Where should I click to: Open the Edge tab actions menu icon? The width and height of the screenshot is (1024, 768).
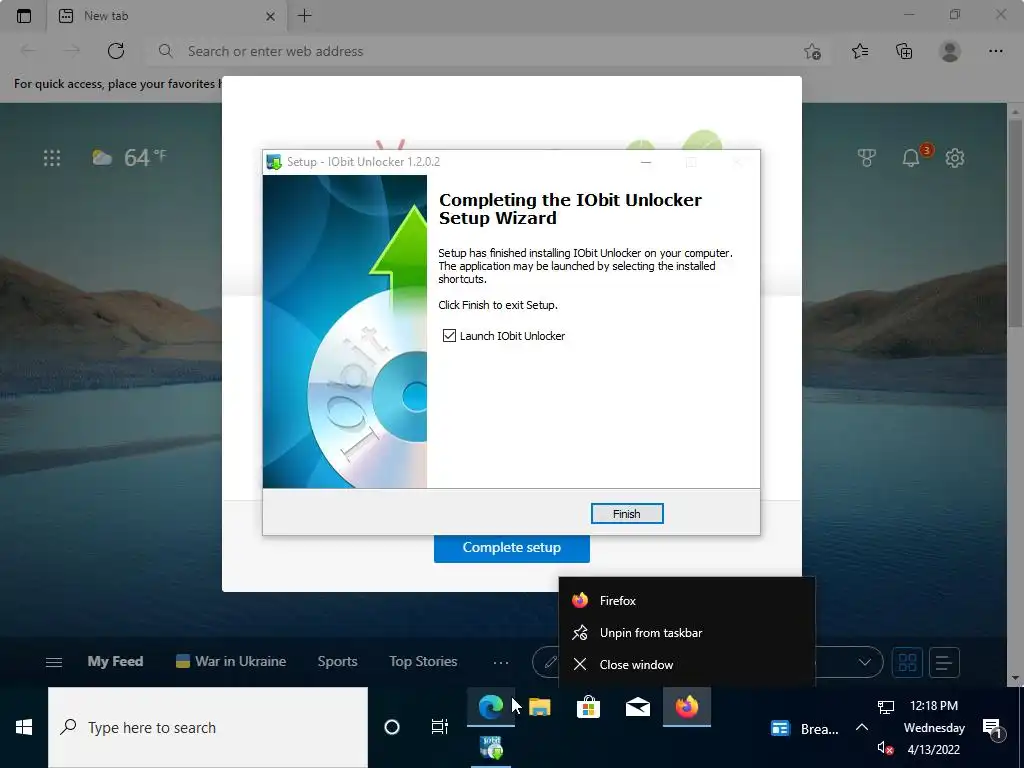pyautogui.click(x=24, y=16)
